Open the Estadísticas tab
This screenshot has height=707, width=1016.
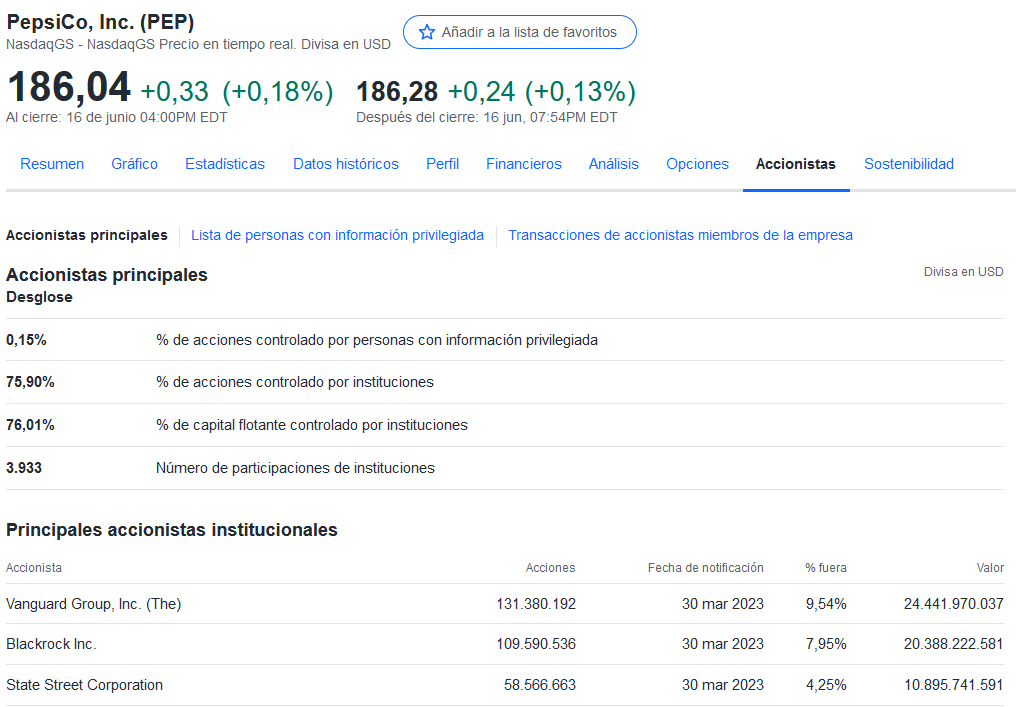(225, 164)
